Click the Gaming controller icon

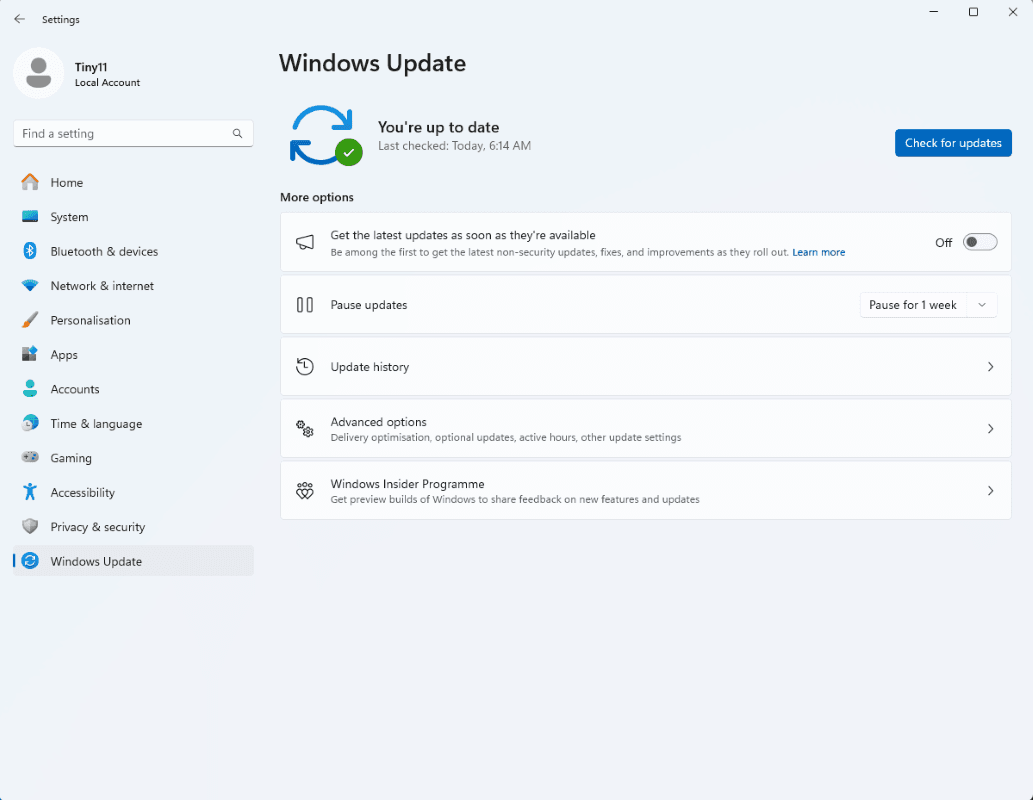(30, 457)
